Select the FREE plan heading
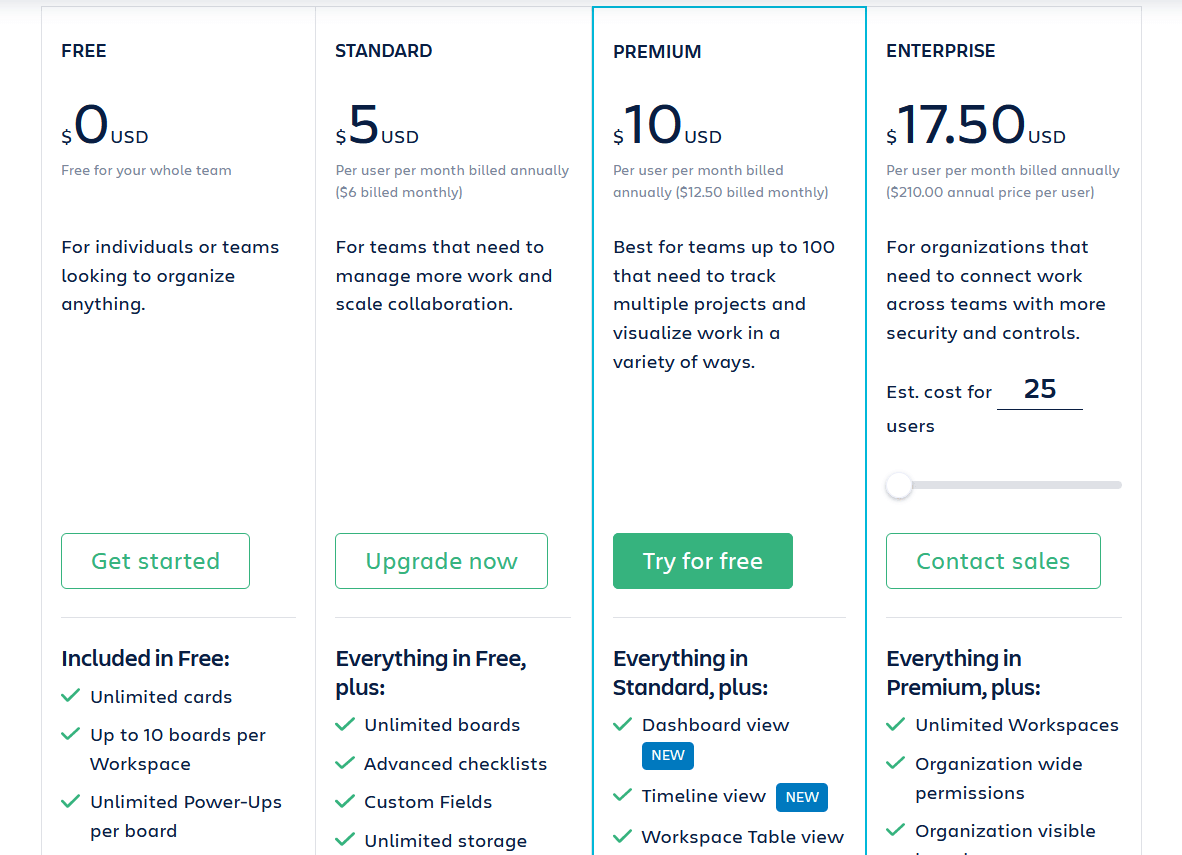The width and height of the screenshot is (1182, 855). tap(84, 50)
